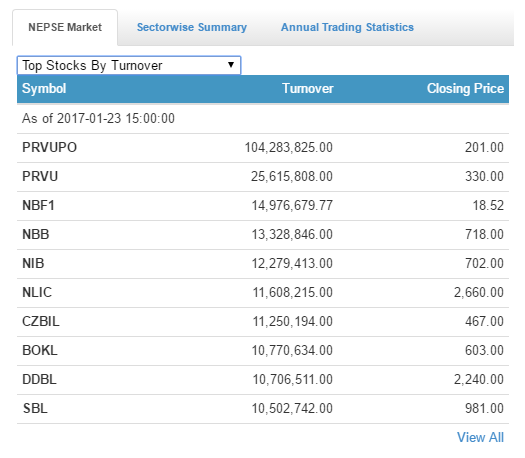Click the Closing Price column header
The height and width of the screenshot is (458, 525).
pos(465,89)
